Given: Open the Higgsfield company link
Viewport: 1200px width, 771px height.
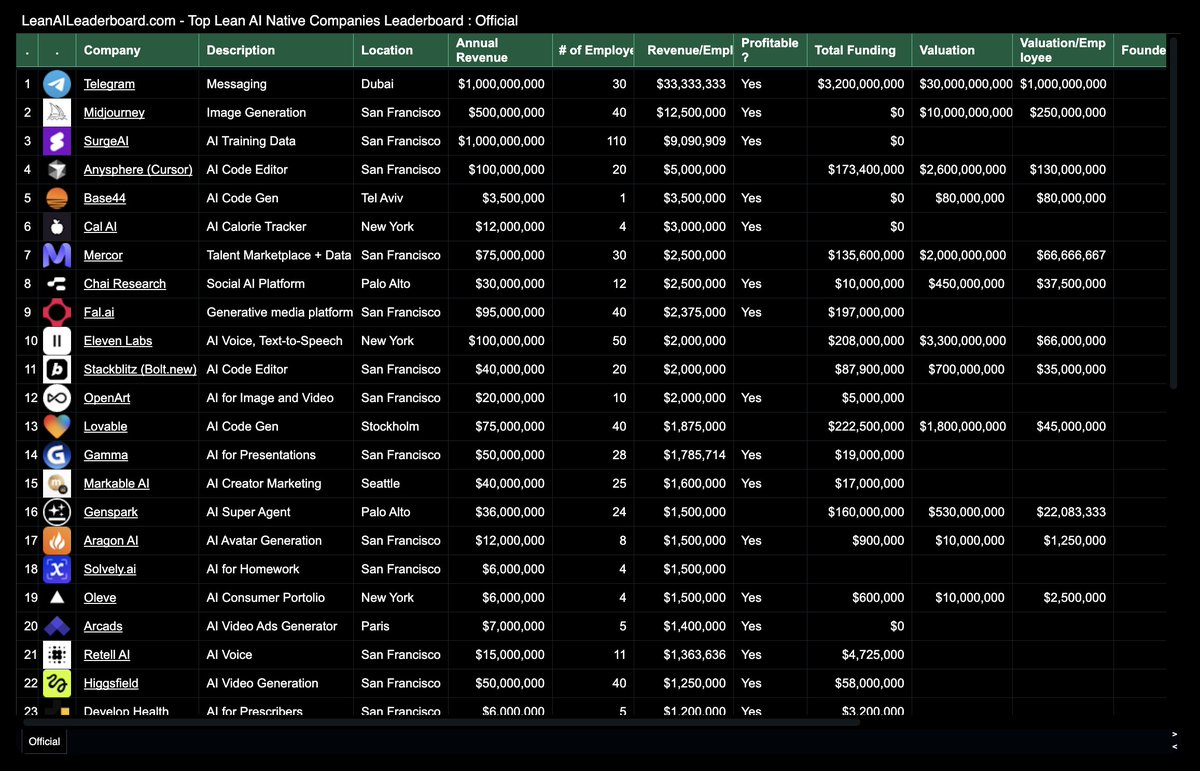Looking at the screenshot, I should tap(111, 683).
